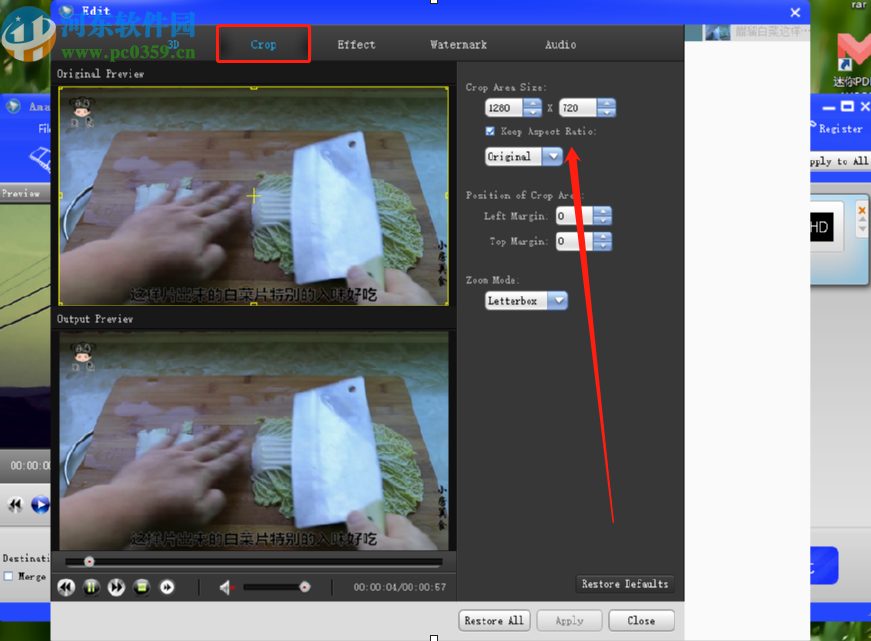Click the Apply button
The width and height of the screenshot is (871, 641).
click(x=569, y=620)
